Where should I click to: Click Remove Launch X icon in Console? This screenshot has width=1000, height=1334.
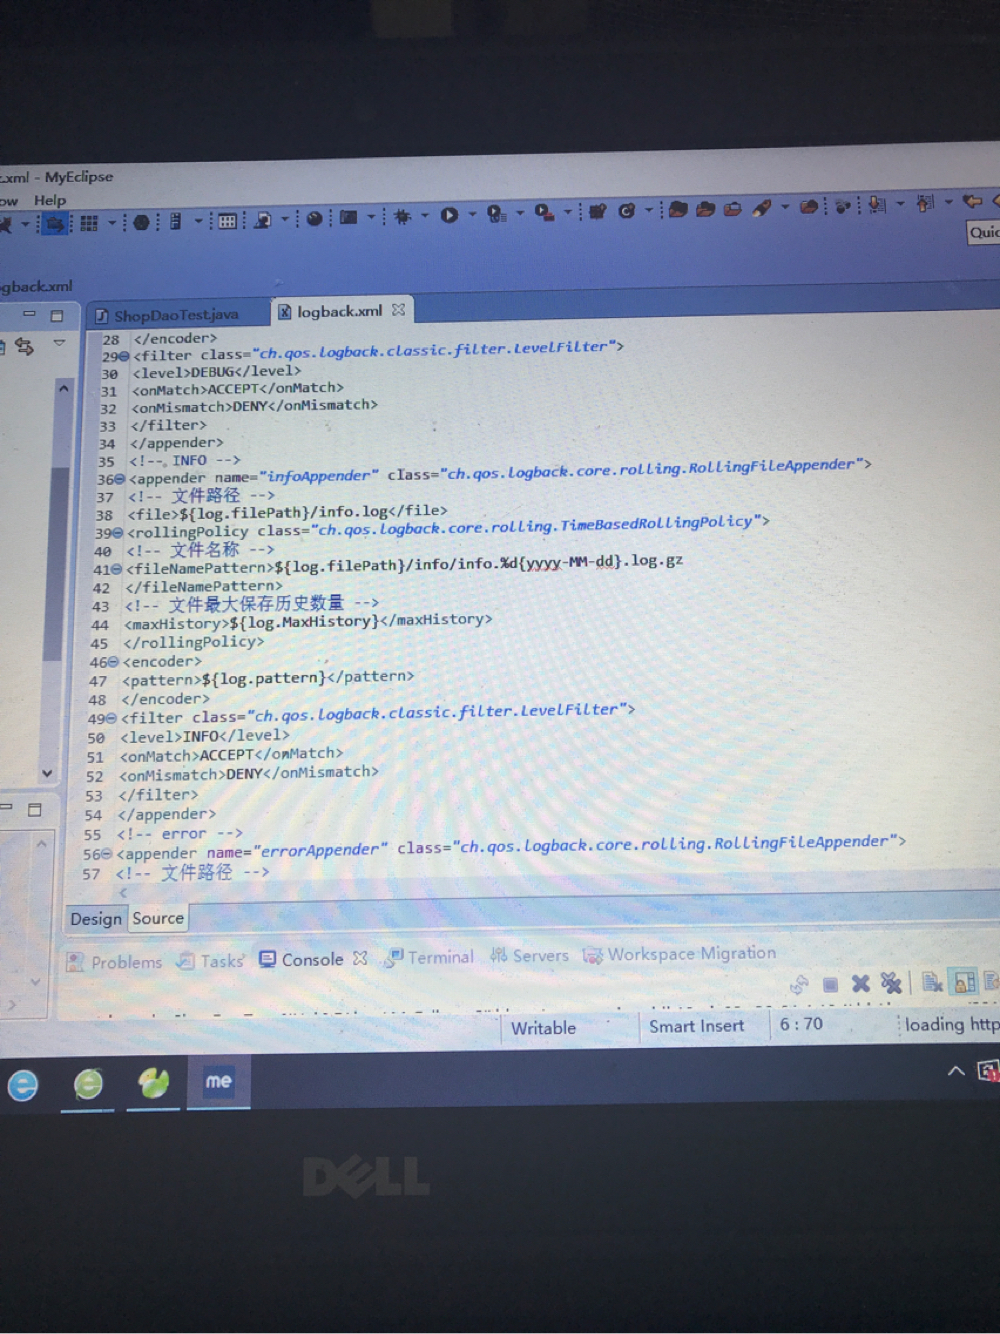click(860, 984)
